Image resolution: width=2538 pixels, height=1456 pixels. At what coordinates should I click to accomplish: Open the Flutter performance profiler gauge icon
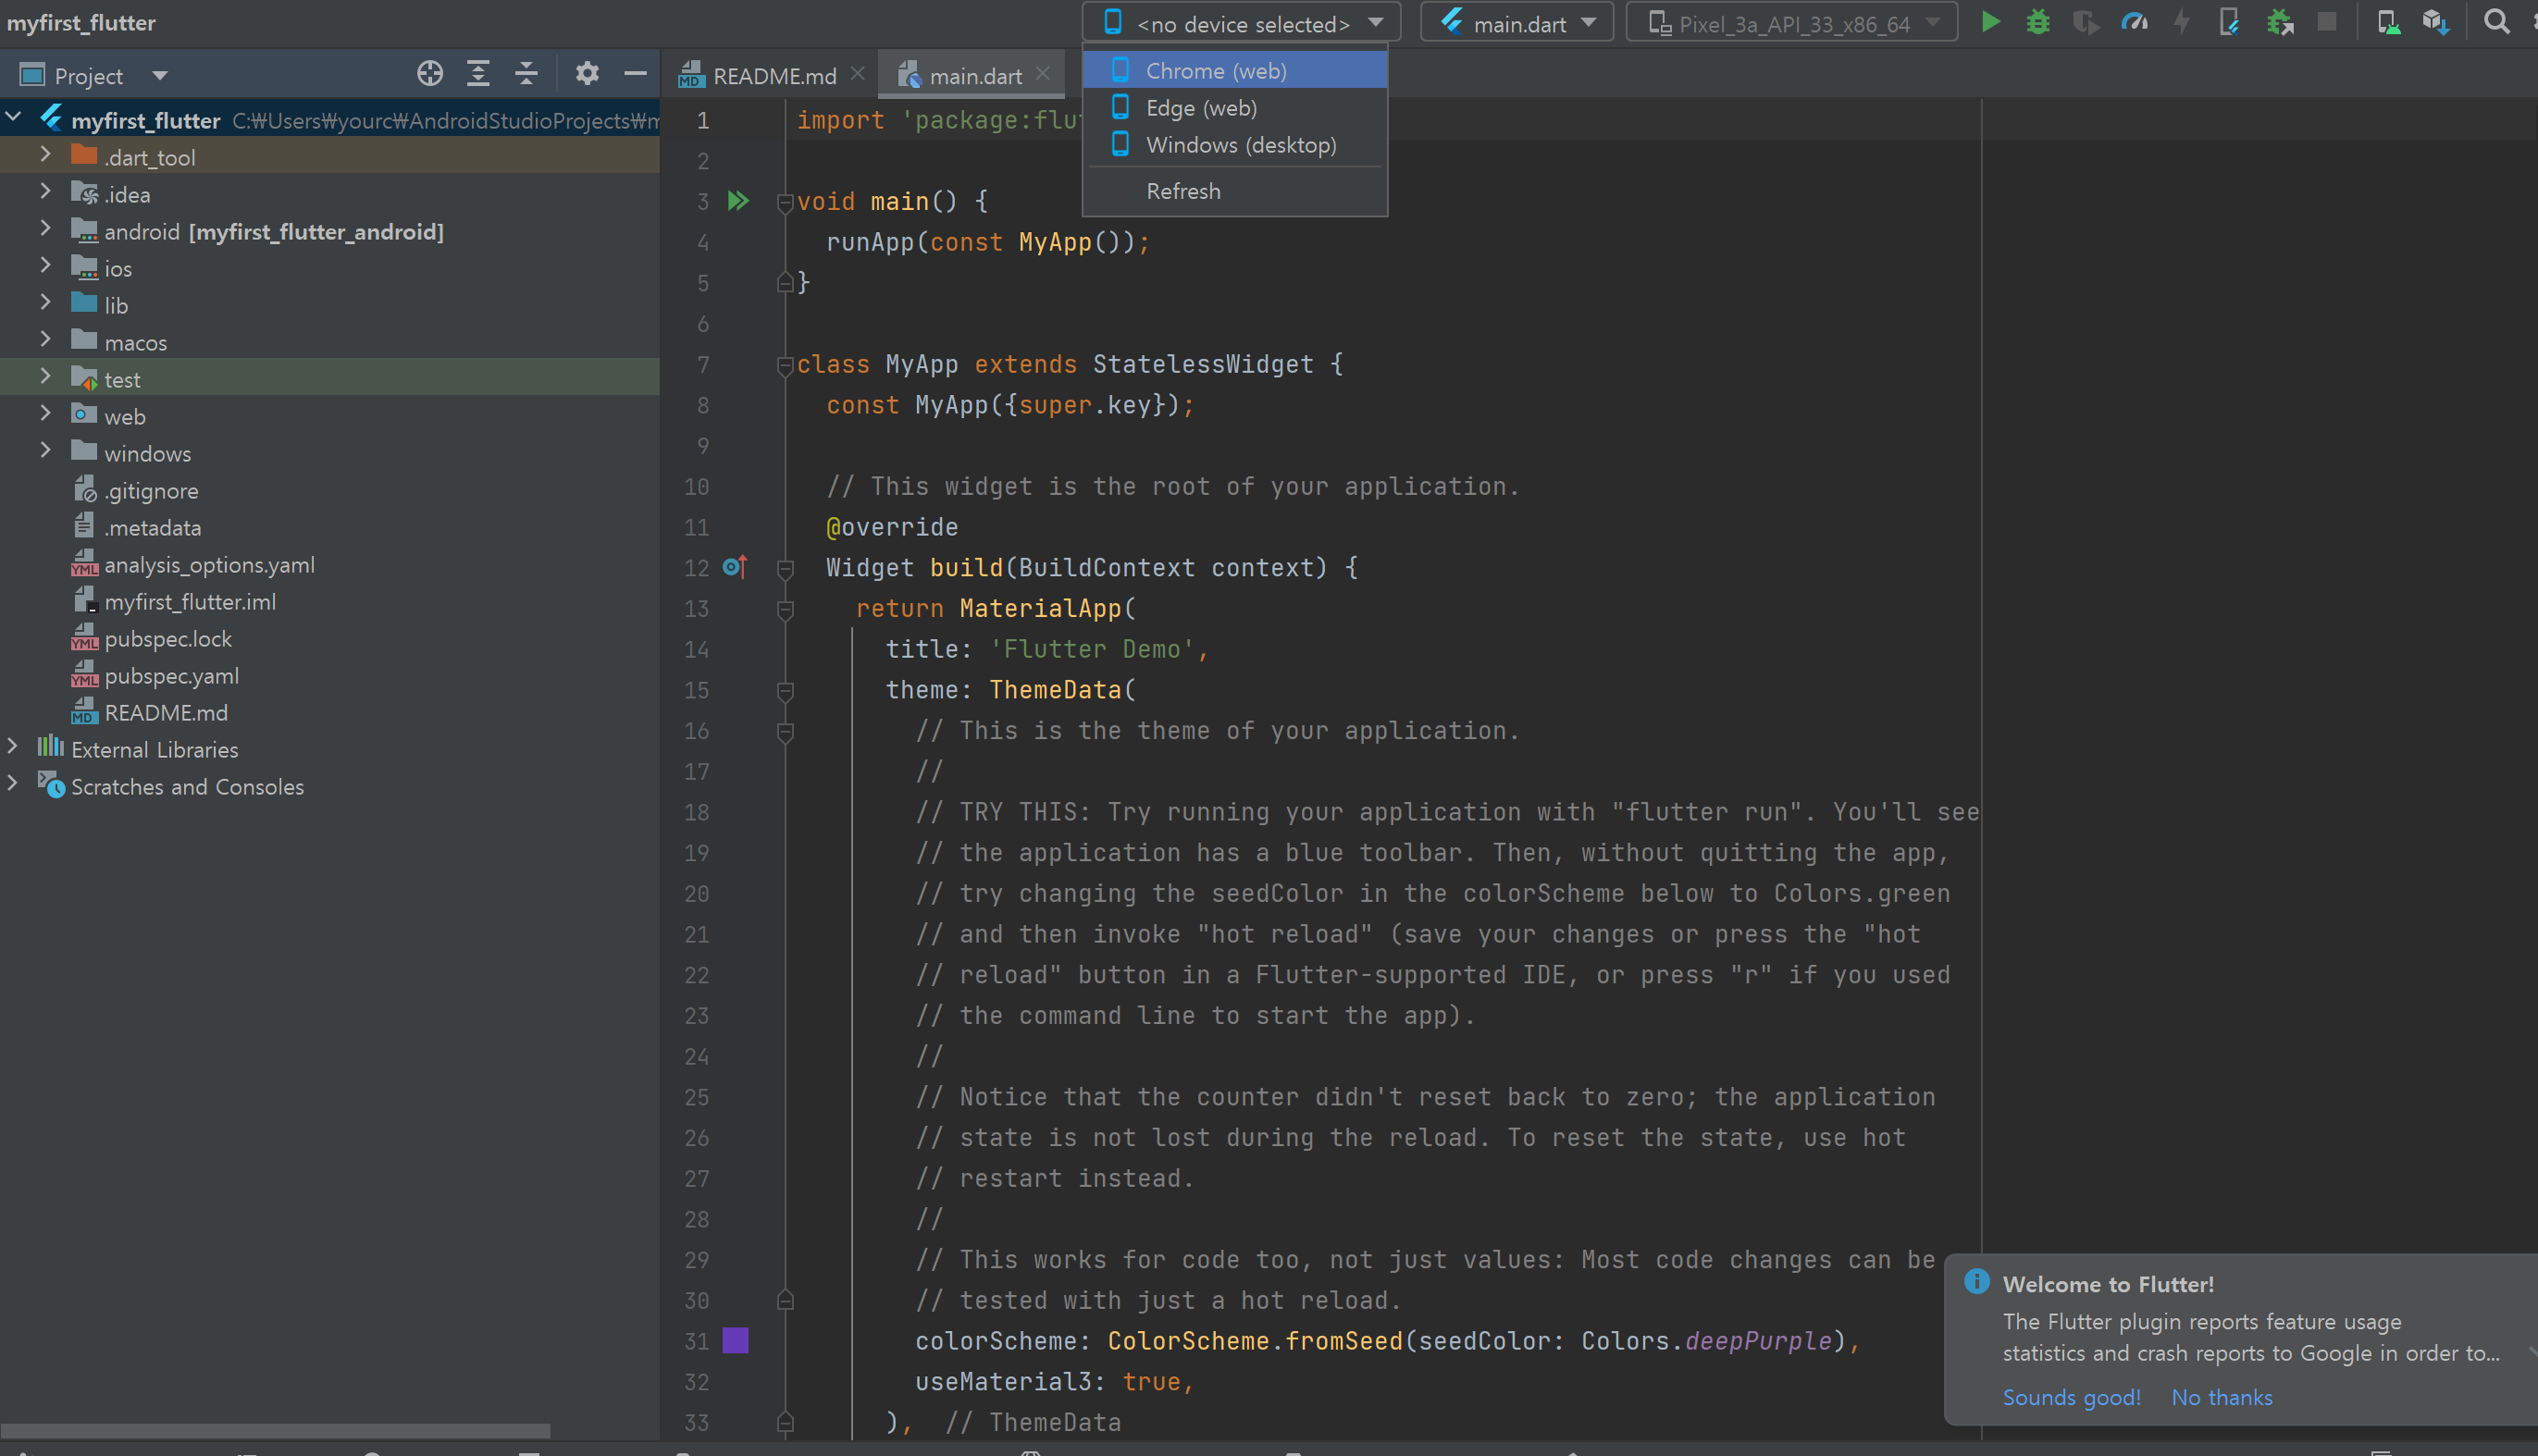(2134, 22)
